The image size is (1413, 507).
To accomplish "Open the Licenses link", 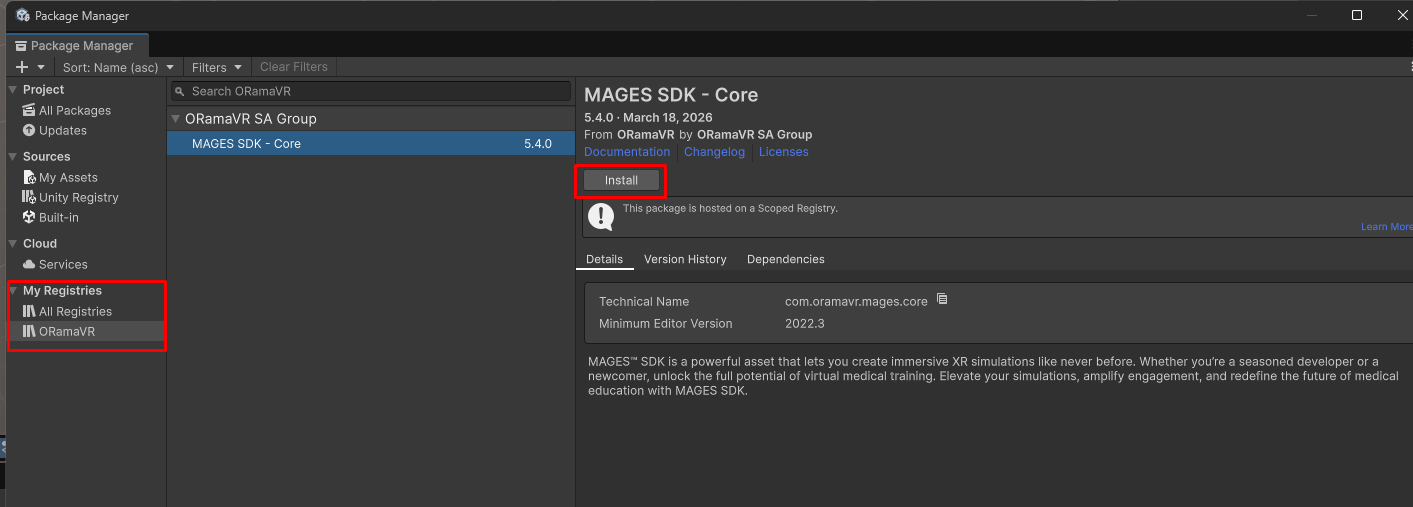I will pyautogui.click(x=783, y=152).
